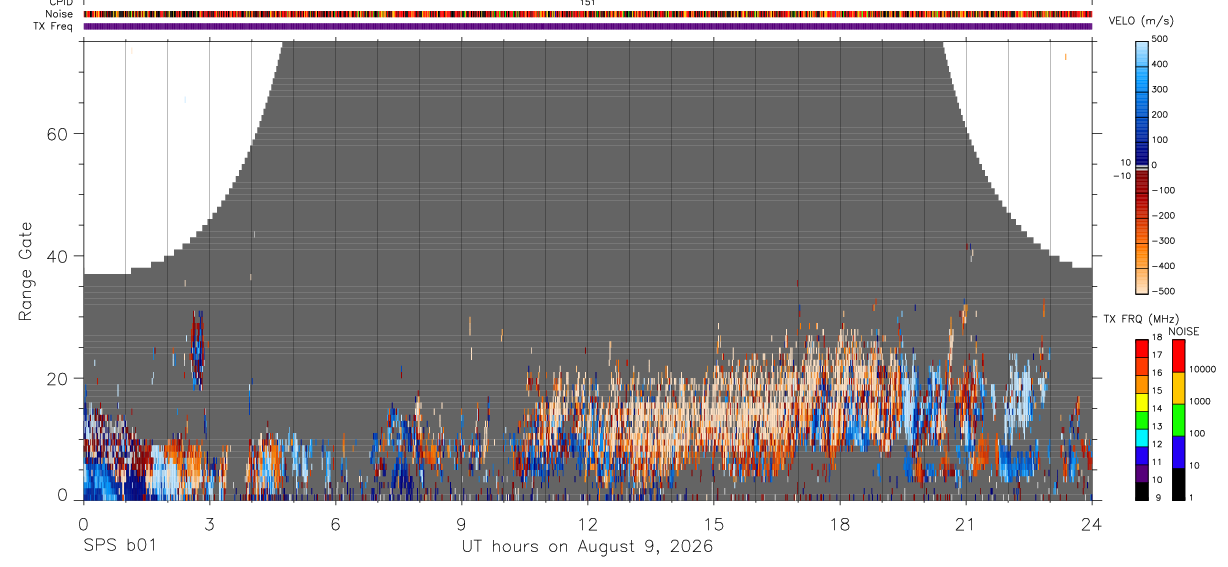
Task: Click the CPID value 151 at top
Action: click(587, 3)
